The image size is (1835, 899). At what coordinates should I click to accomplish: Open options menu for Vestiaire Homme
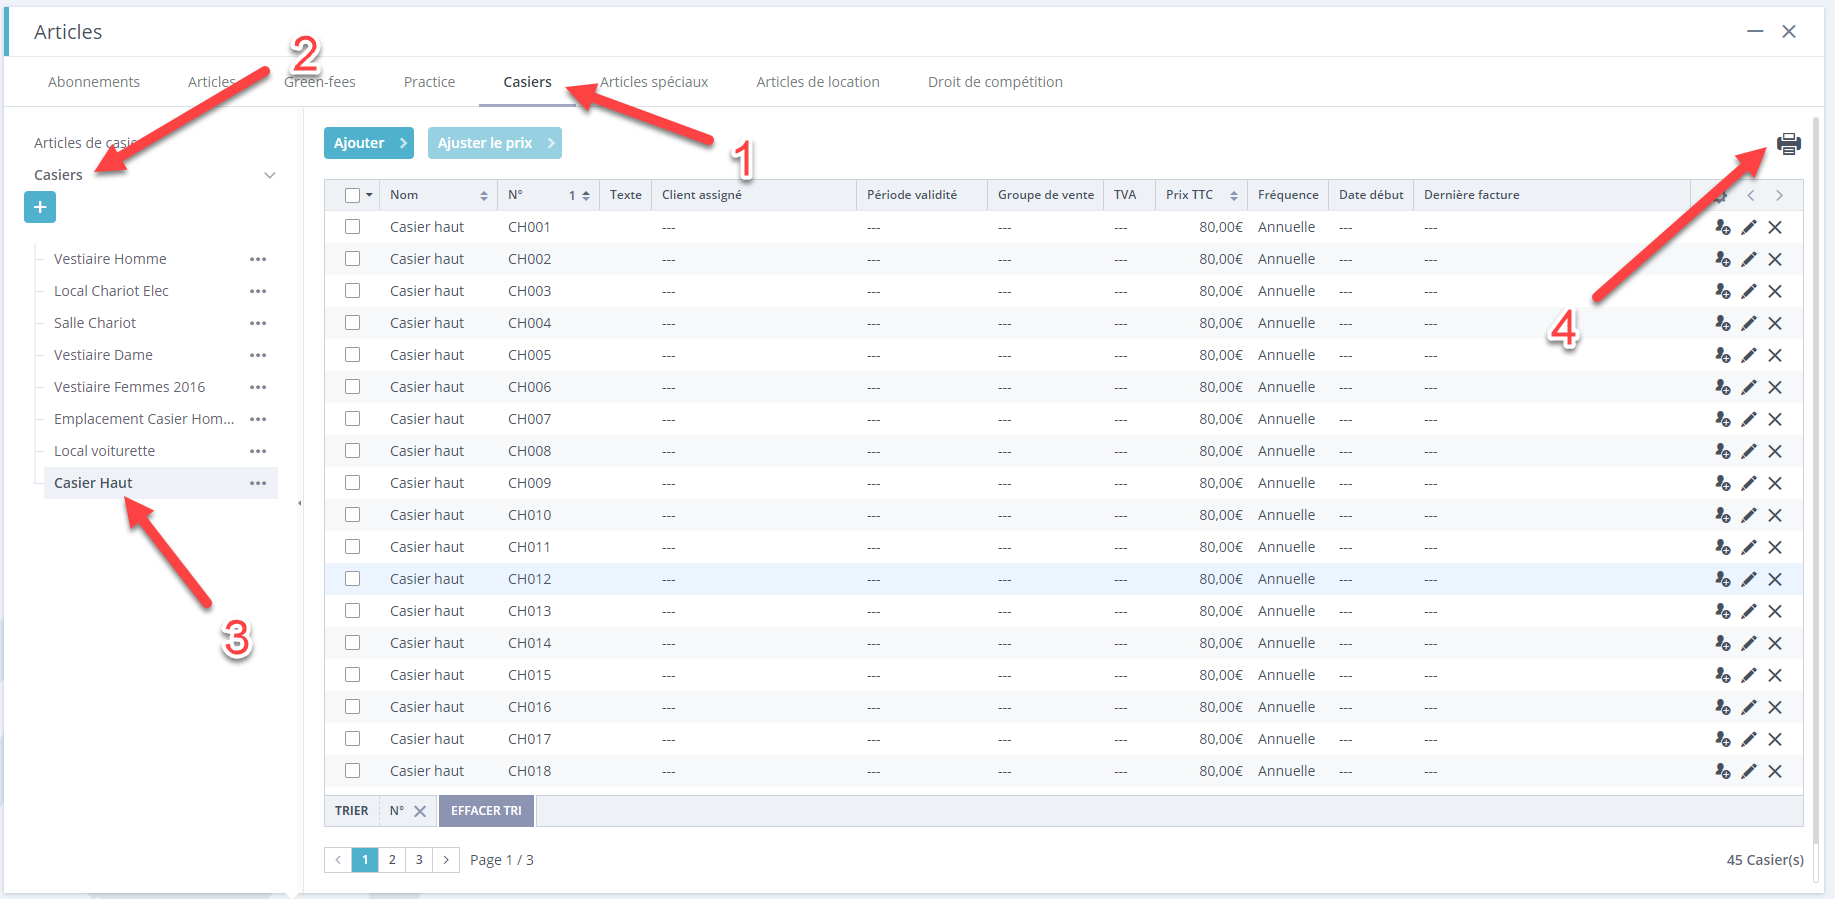click(258, 259)
